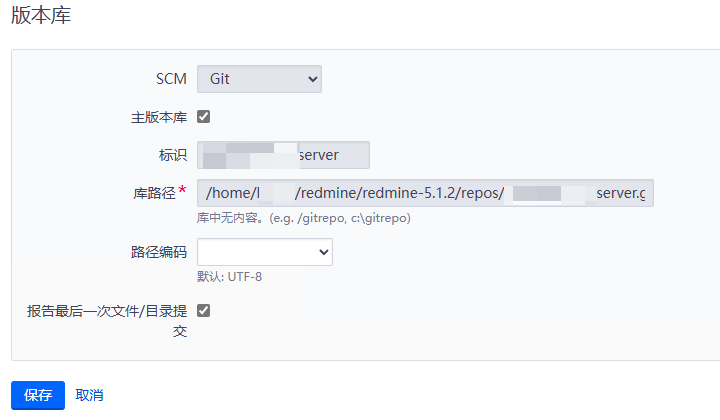The width and height of the screenshot is (720, 420).
Task: Uncheck 报告最后一次文件/目录提交 checkbox
Action: click(204, 310)
